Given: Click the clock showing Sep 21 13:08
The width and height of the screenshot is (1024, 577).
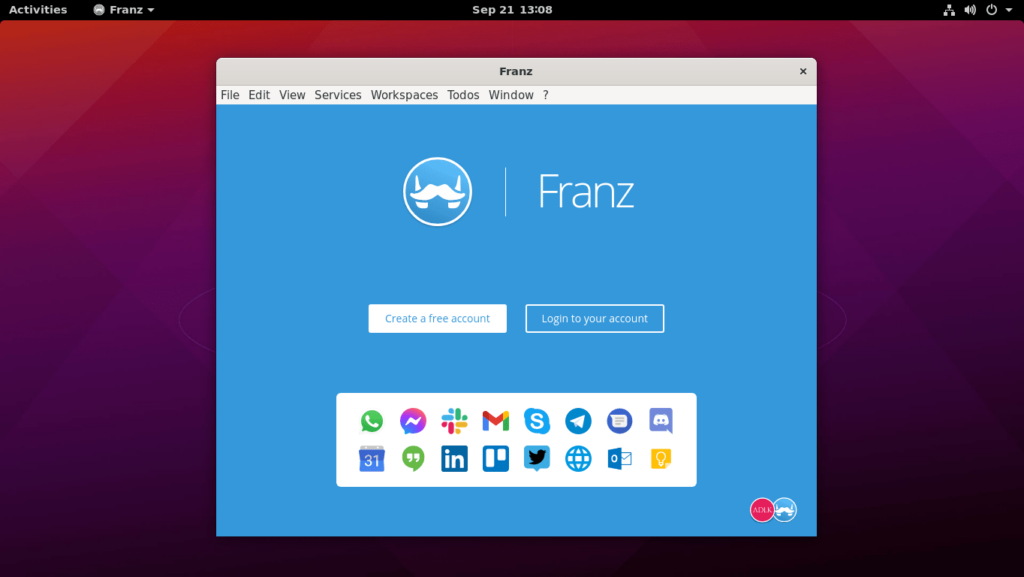Looking at the screenshot, I should [x=512, y=10].
